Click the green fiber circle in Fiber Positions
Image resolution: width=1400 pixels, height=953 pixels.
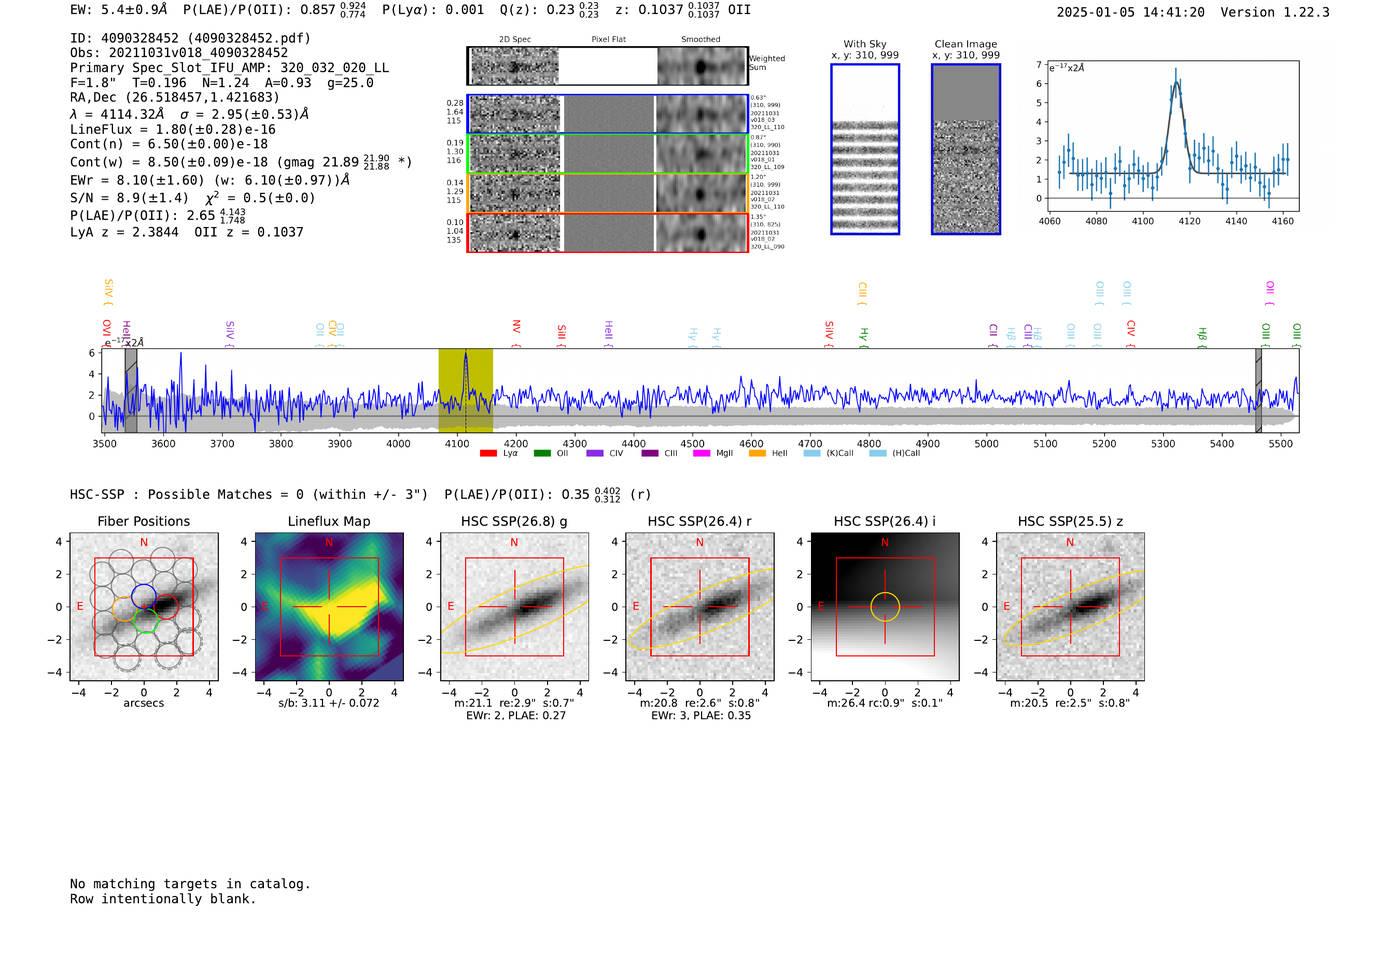pyautogui.click(x=146, y=620)
